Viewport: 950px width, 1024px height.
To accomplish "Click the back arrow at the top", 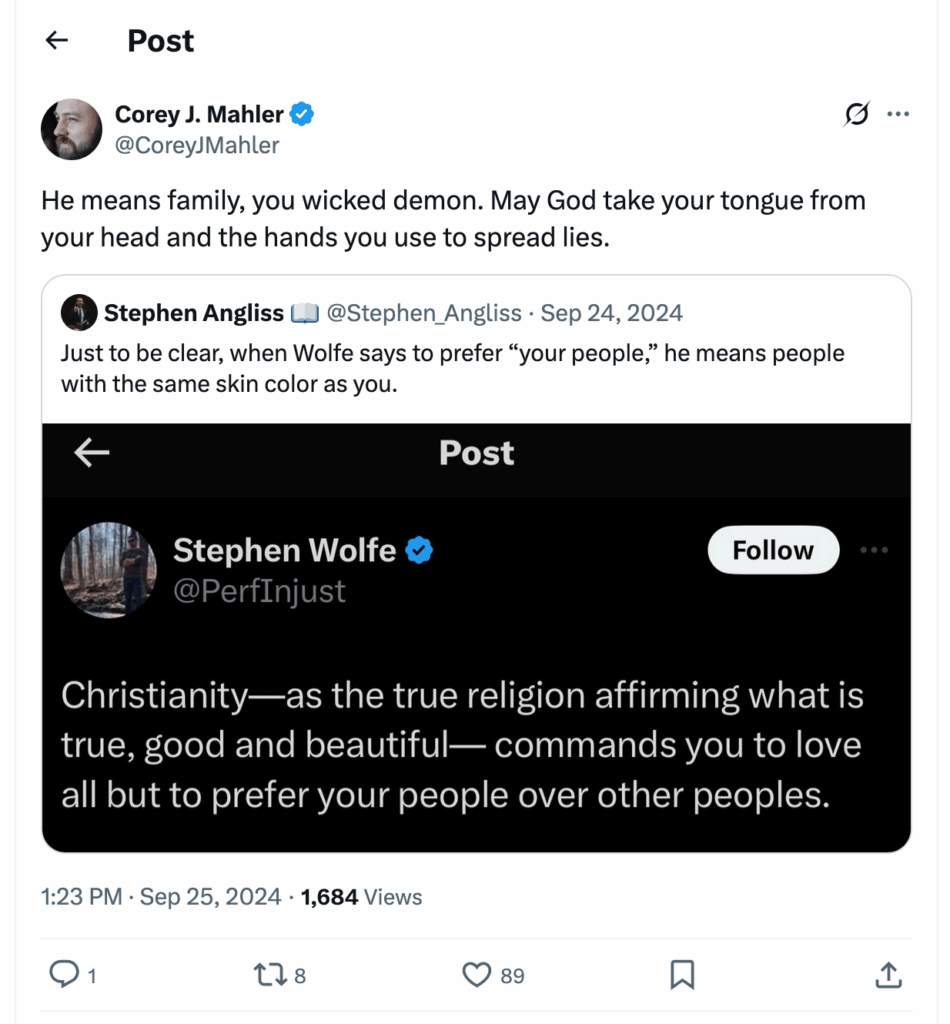I will pos(56,41).
